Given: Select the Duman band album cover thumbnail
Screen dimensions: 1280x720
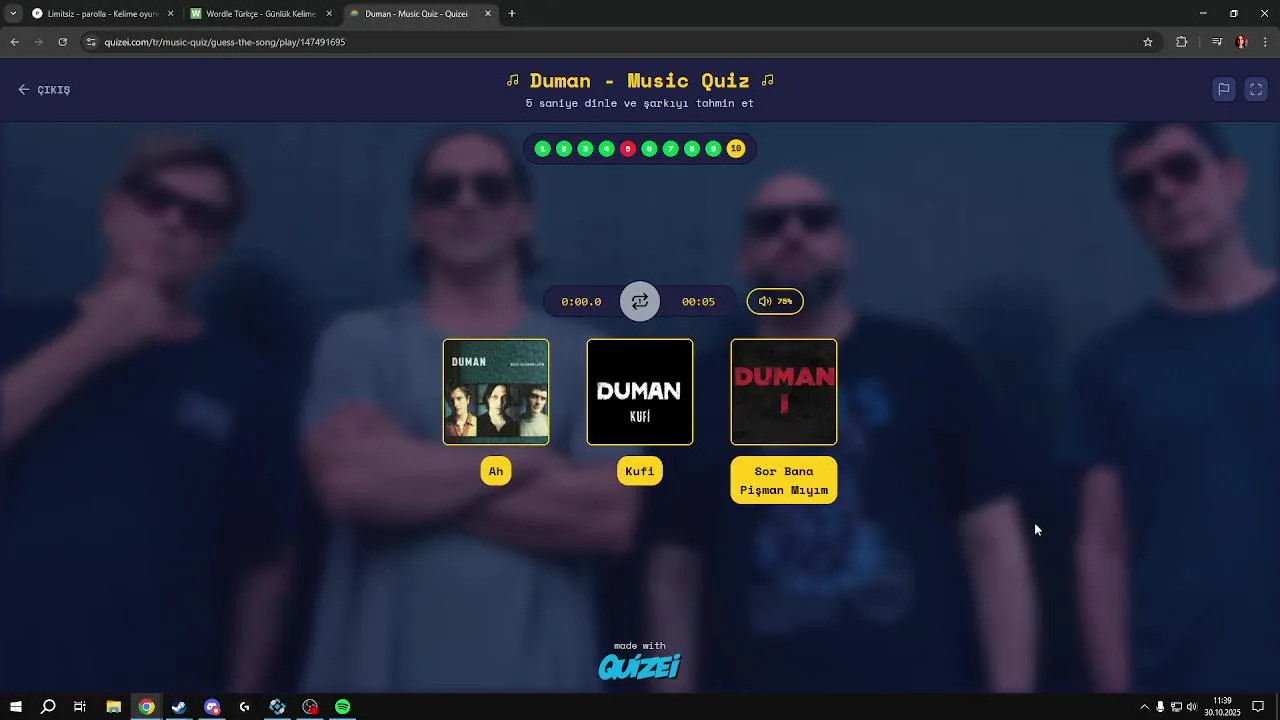Looking at the screenshot, I should pyautogui.click(x=496, y=392).
